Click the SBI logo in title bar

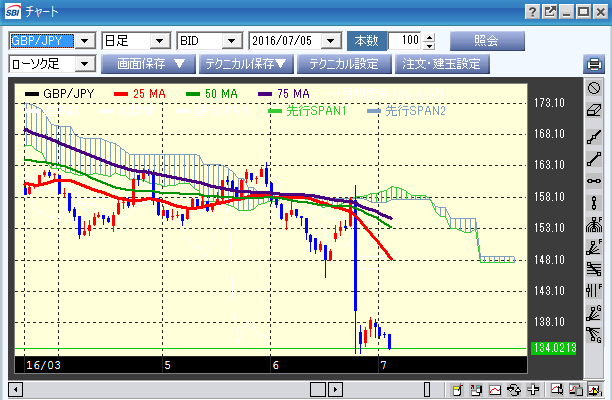[x=12, y=12]
